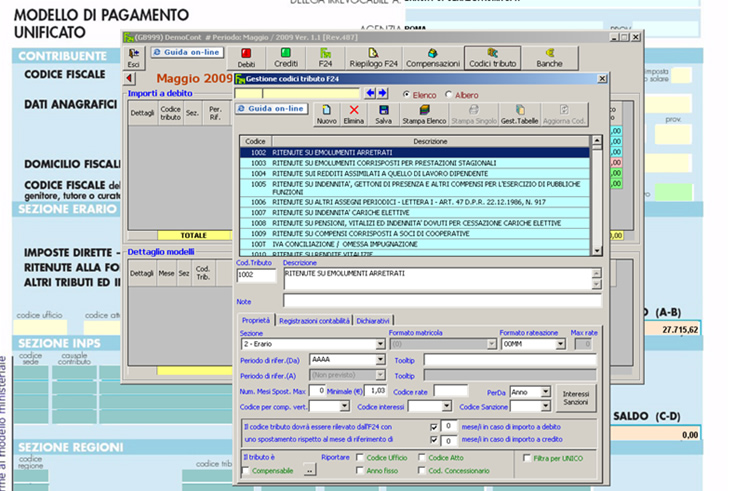Image resolution: width=747 pixels, height=491 pixels.
Task: Switch to the Dichiarativi tab
Action: click(374, 321)
